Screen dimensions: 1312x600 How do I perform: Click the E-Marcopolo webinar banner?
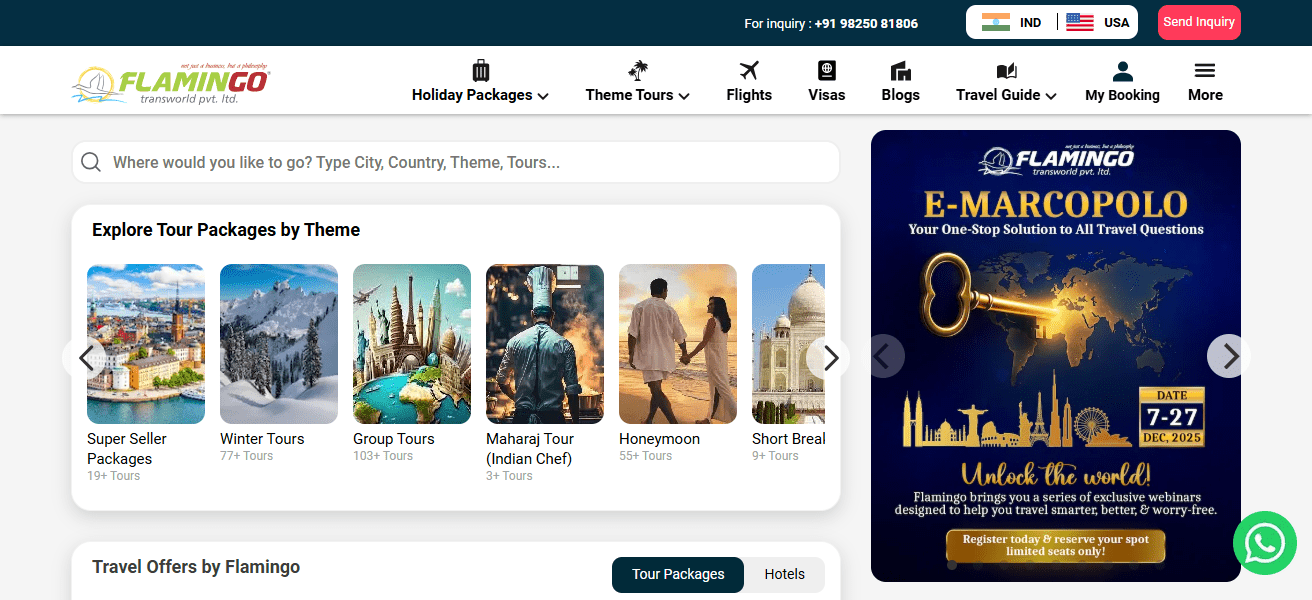coord(1056,356)
